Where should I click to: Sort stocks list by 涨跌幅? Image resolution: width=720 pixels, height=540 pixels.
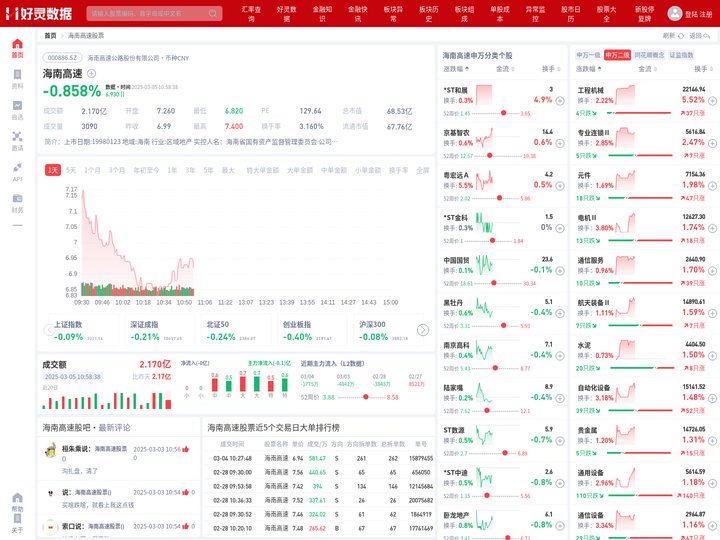point(456,69)
